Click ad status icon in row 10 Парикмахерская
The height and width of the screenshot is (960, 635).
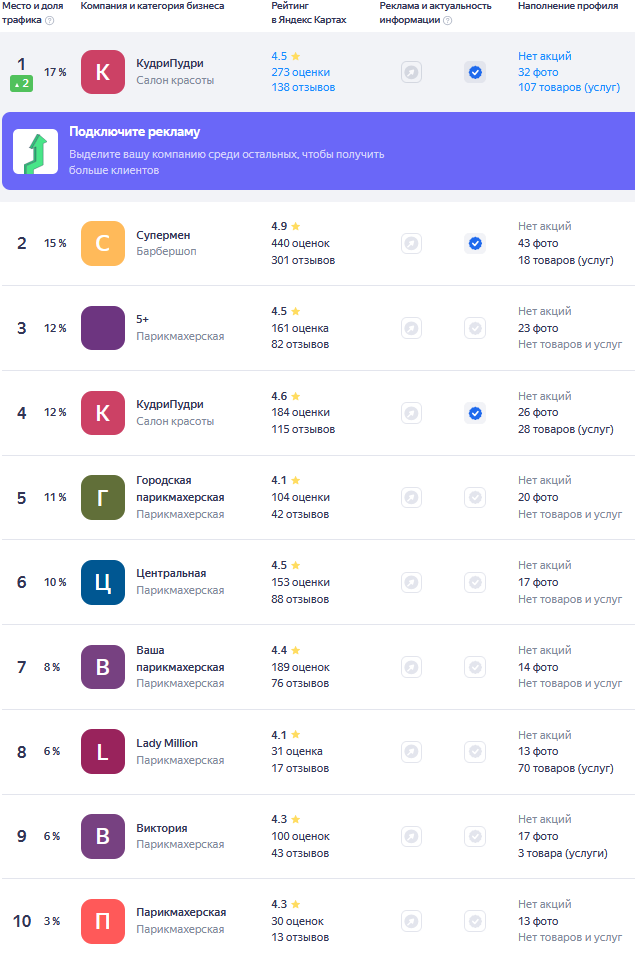[x=411, y=921]
